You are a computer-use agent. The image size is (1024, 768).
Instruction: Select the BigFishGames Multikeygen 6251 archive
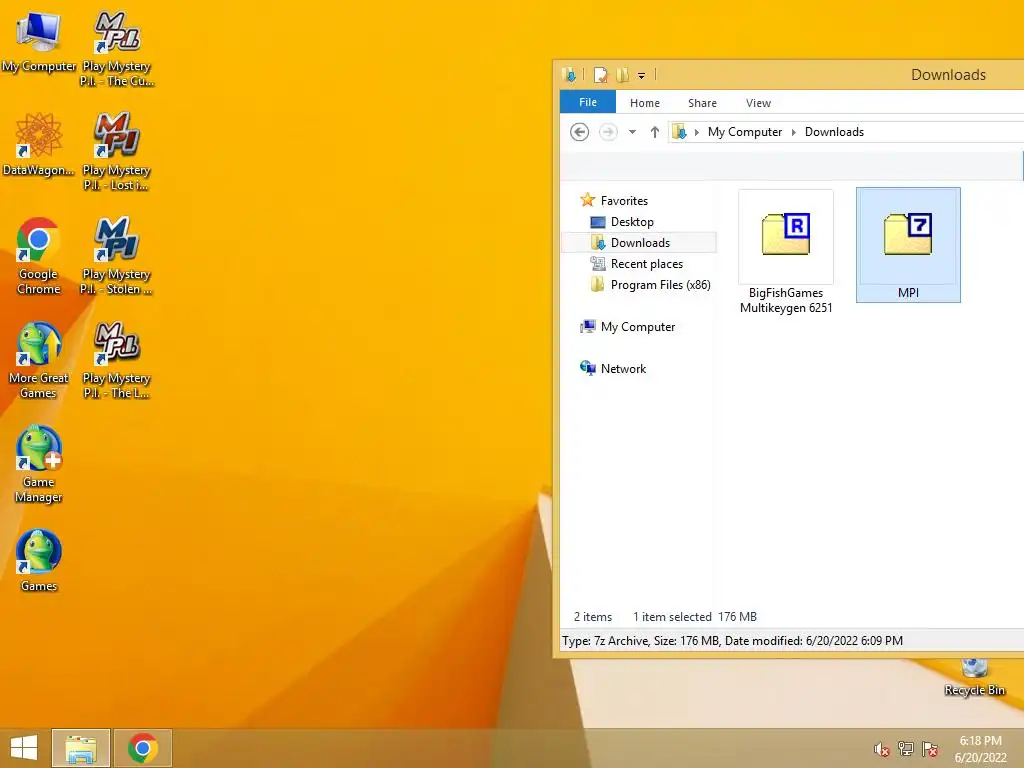[786, 252]
